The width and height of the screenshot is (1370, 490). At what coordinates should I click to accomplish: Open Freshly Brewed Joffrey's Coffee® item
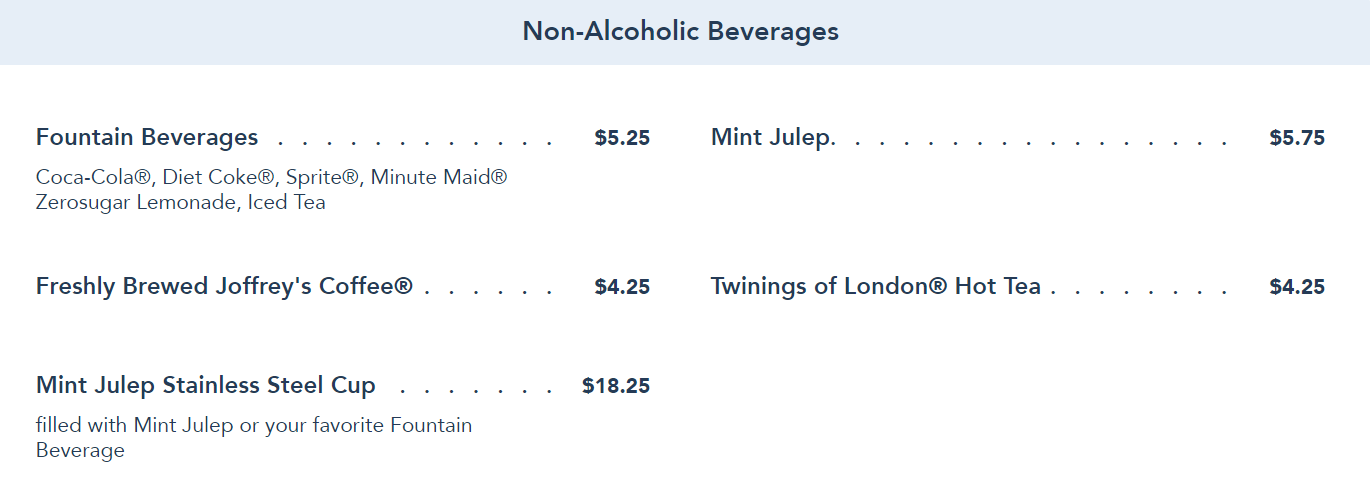(x=224, y=287)
